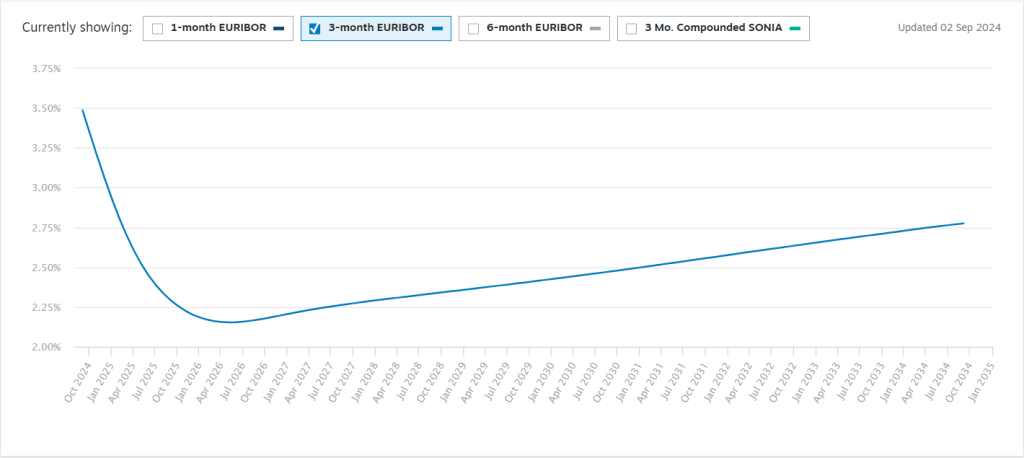
Task: Click the 3.75% y-axis label
Action: point(47,69)
